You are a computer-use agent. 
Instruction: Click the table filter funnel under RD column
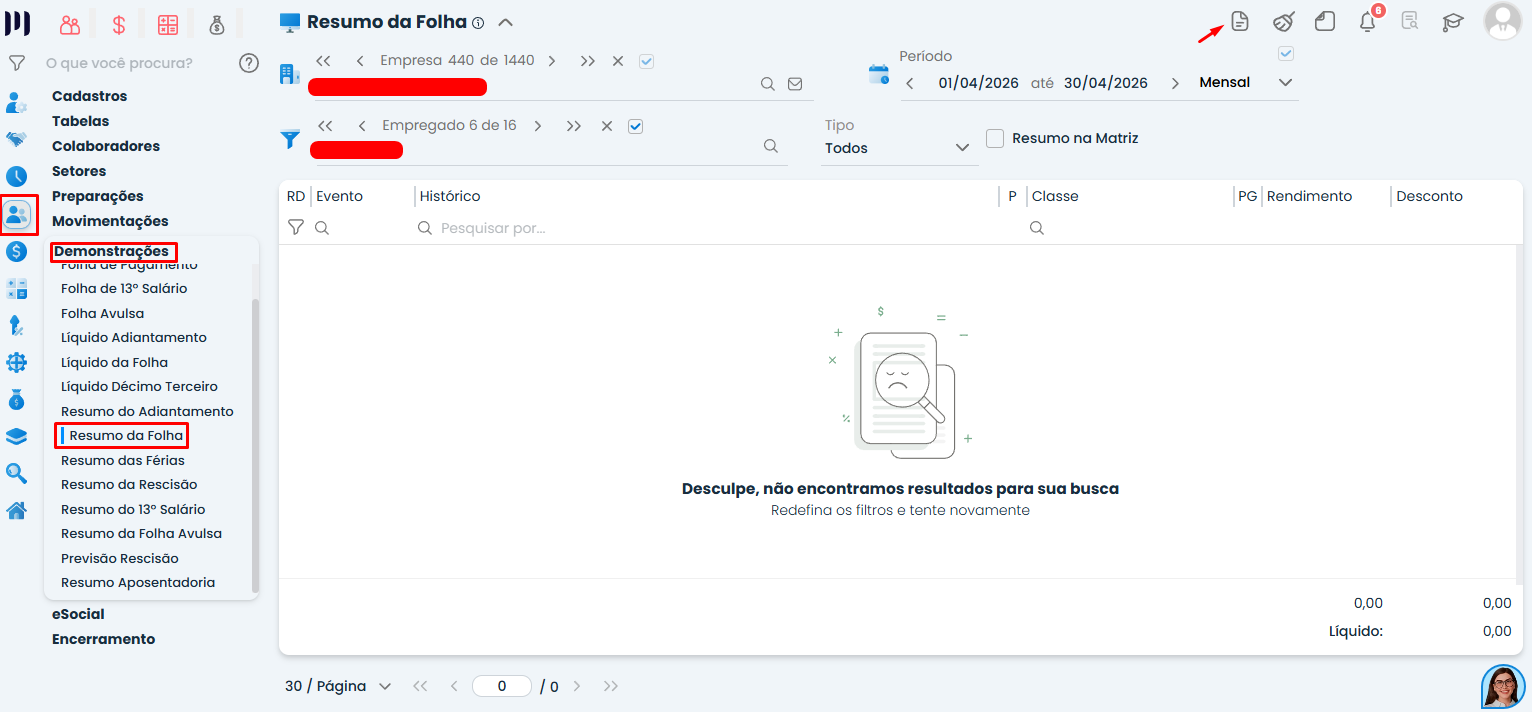tap(295, 228)
